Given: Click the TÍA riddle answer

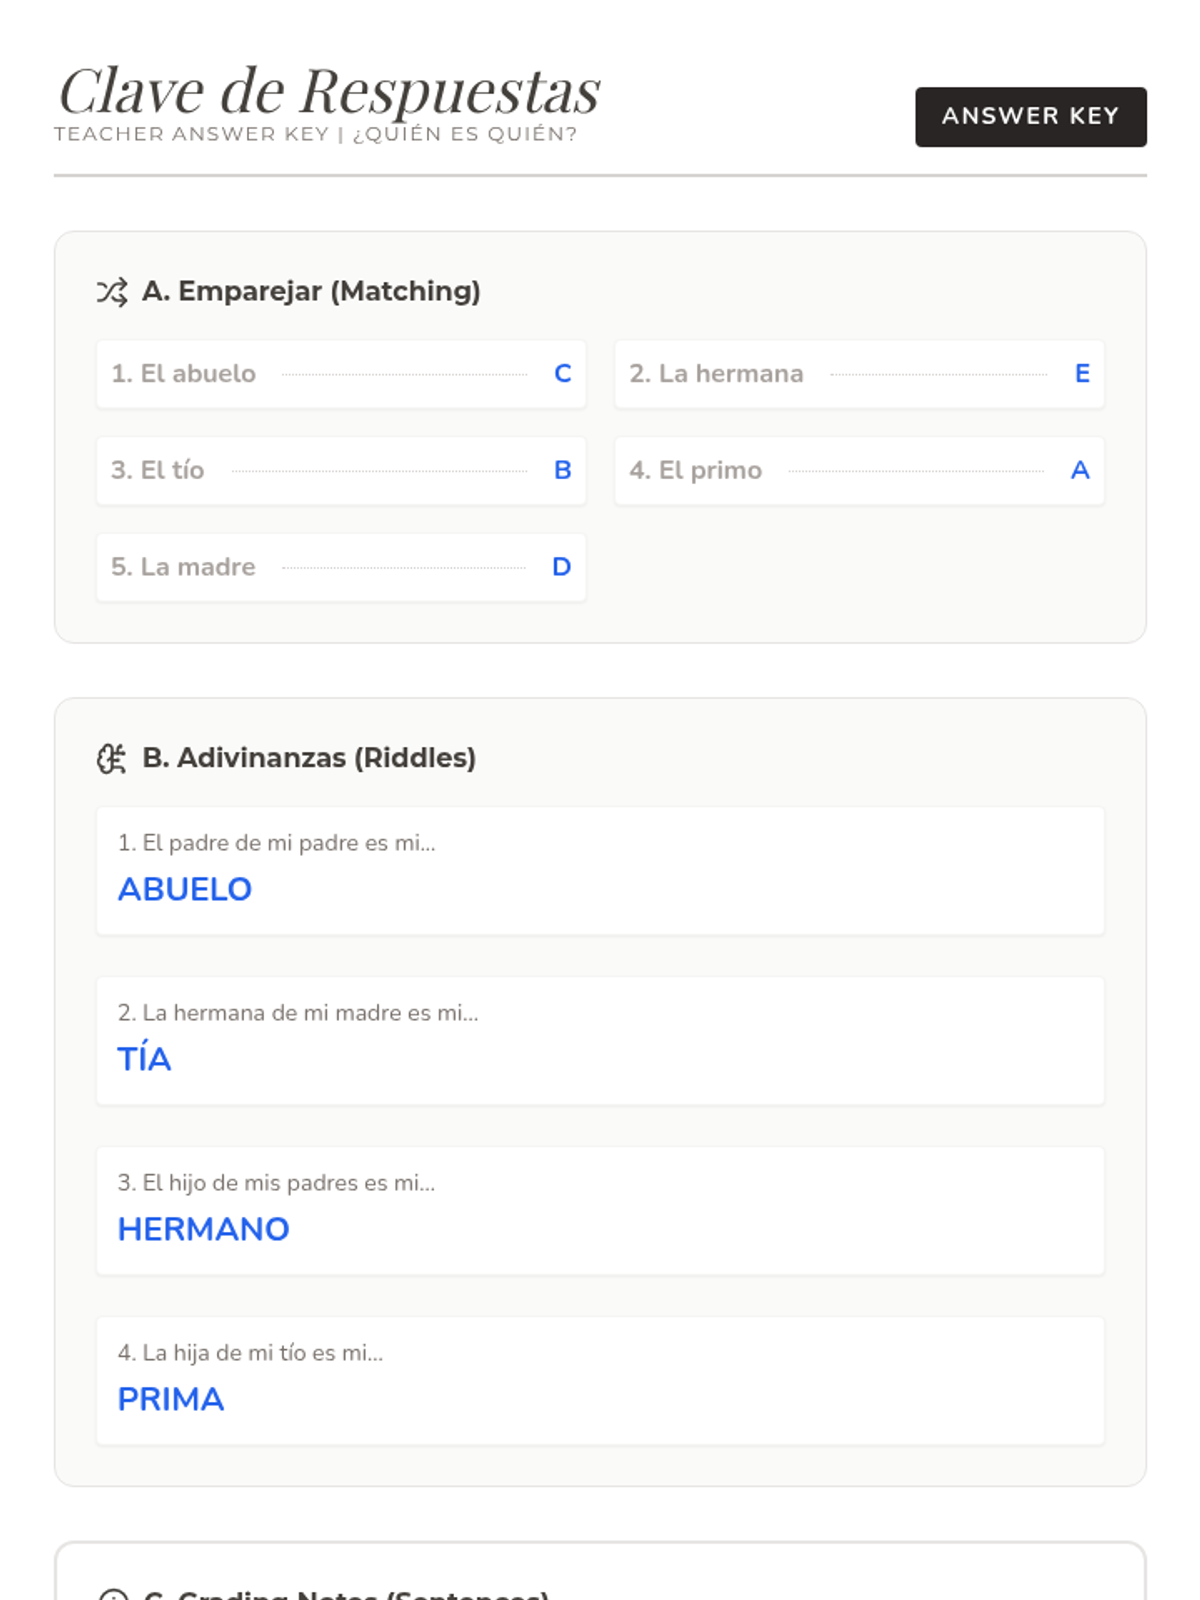Looking at the screenshot, I should pyautogui.click(x=145, y=1059).
